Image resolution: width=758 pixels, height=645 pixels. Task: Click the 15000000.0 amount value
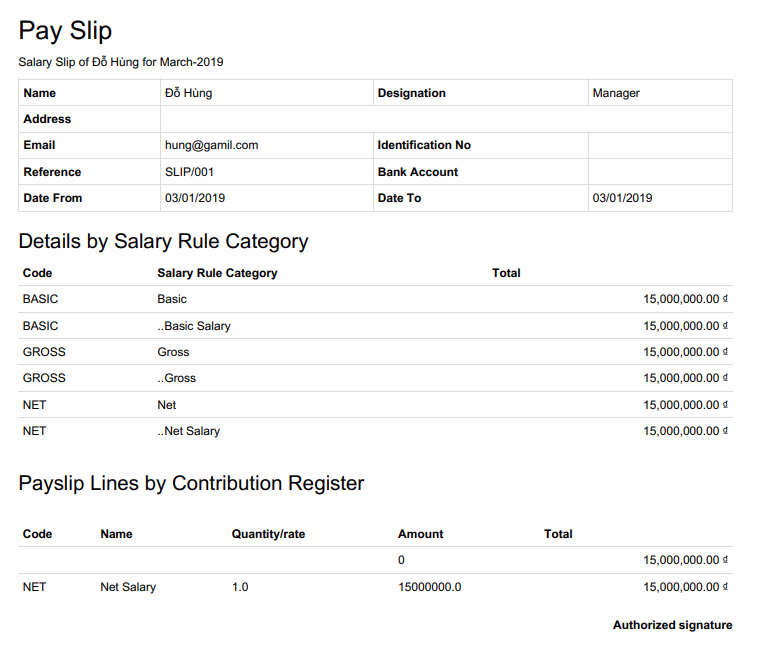click(429, 587)
